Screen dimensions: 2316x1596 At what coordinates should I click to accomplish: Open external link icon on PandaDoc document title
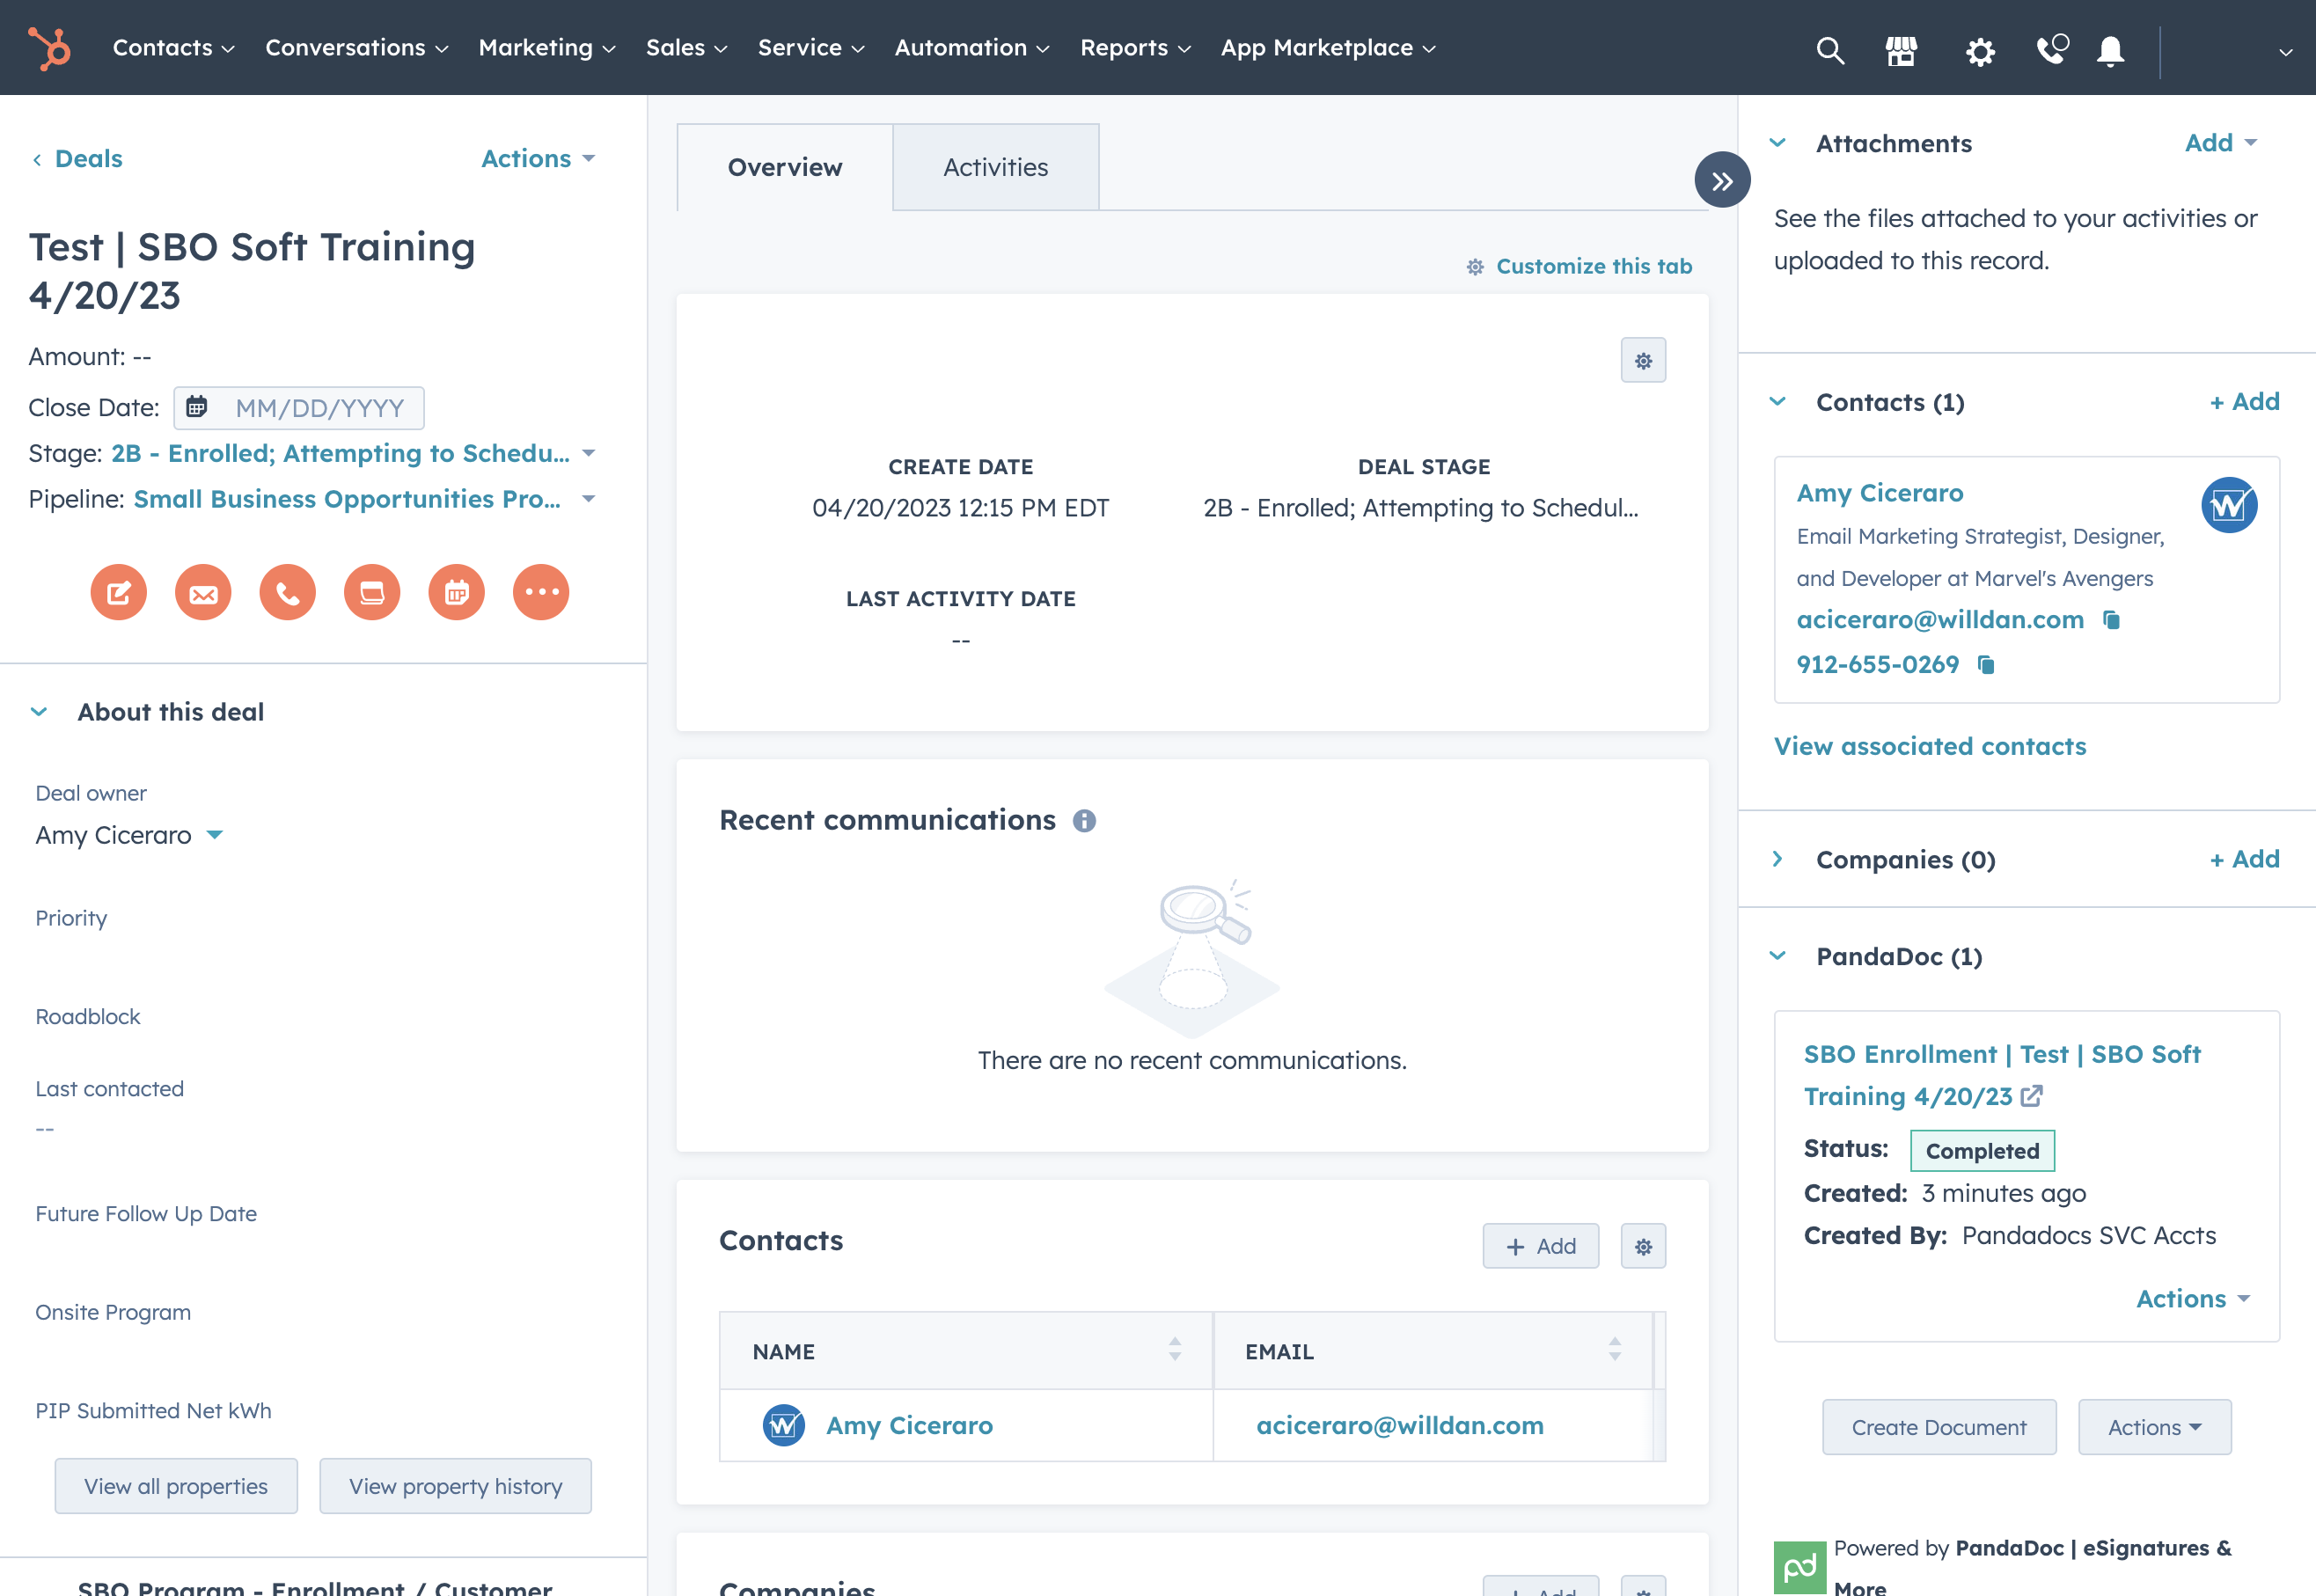(2031, 1097)
